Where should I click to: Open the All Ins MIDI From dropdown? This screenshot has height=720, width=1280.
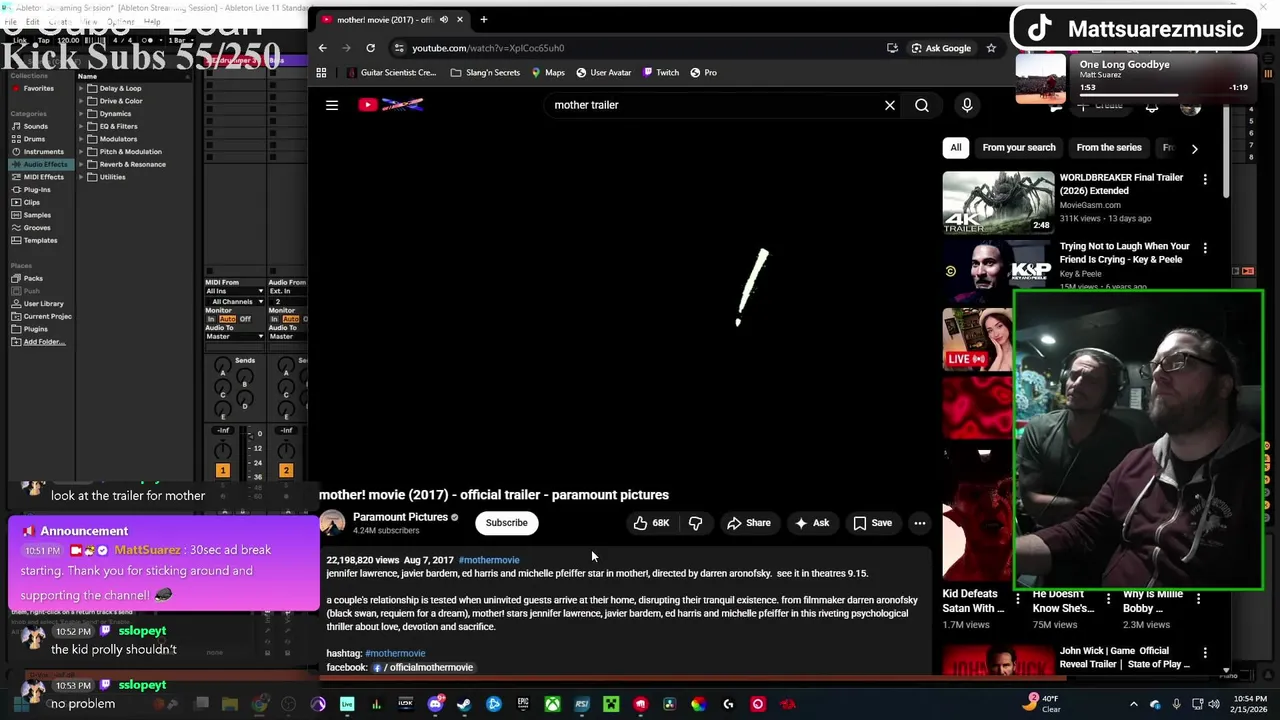click(x=235, y=291)
